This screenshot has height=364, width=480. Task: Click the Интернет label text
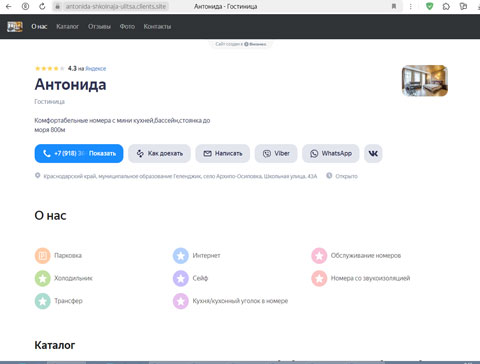click(x=206, y=256)
